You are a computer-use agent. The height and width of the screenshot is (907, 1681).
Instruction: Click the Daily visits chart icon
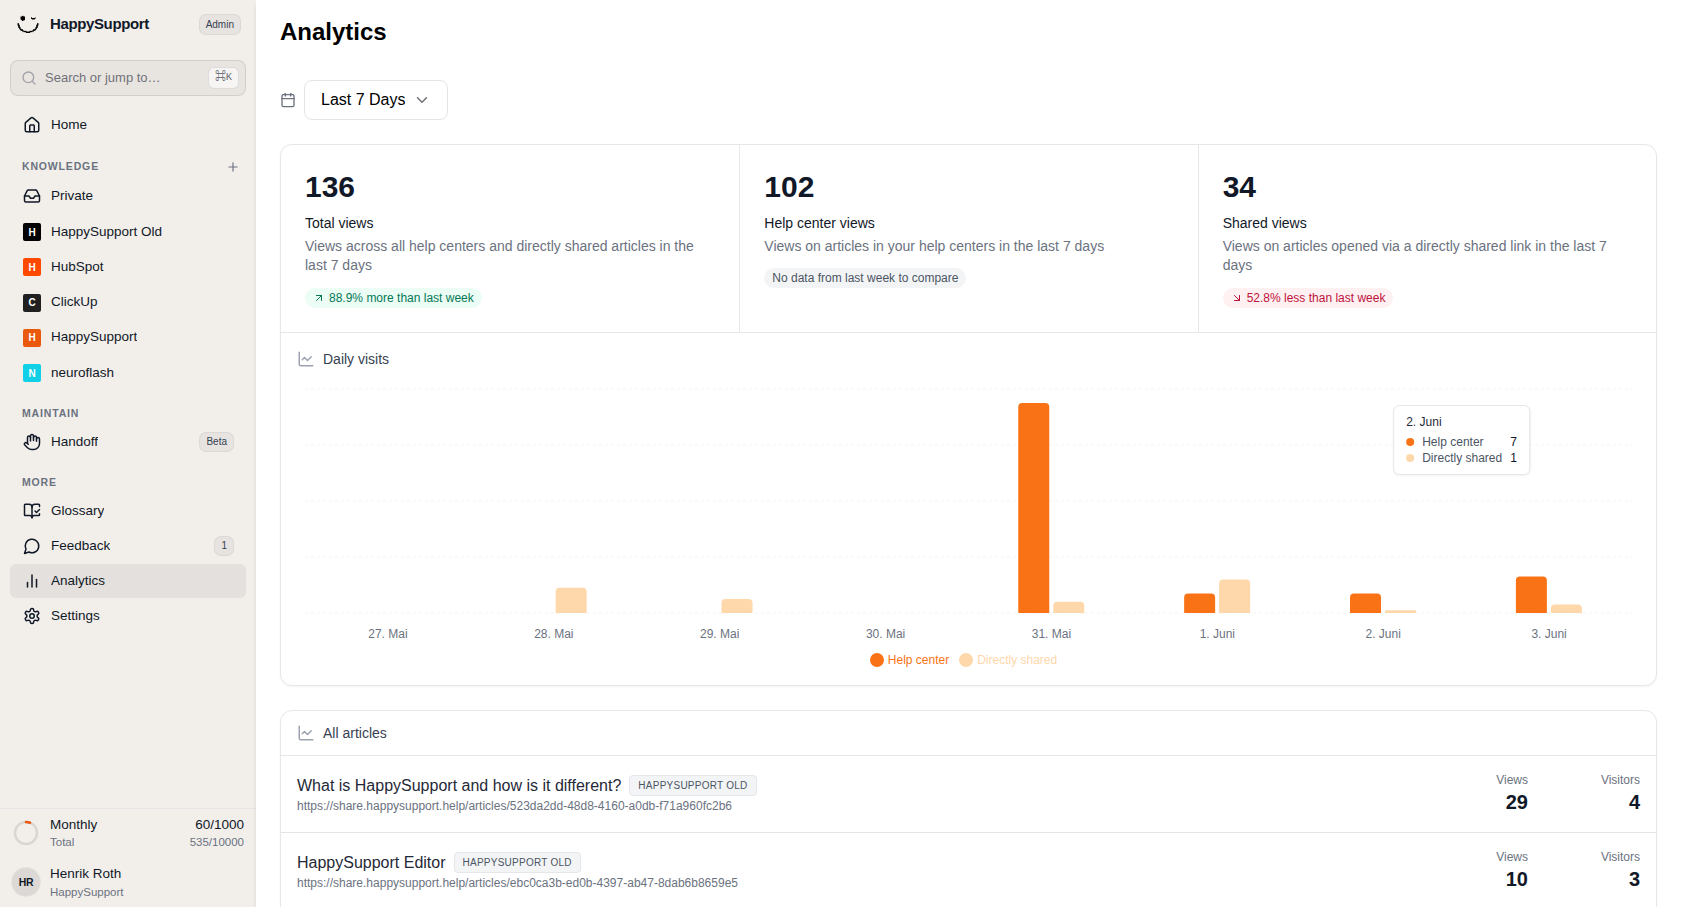(306, 359)
